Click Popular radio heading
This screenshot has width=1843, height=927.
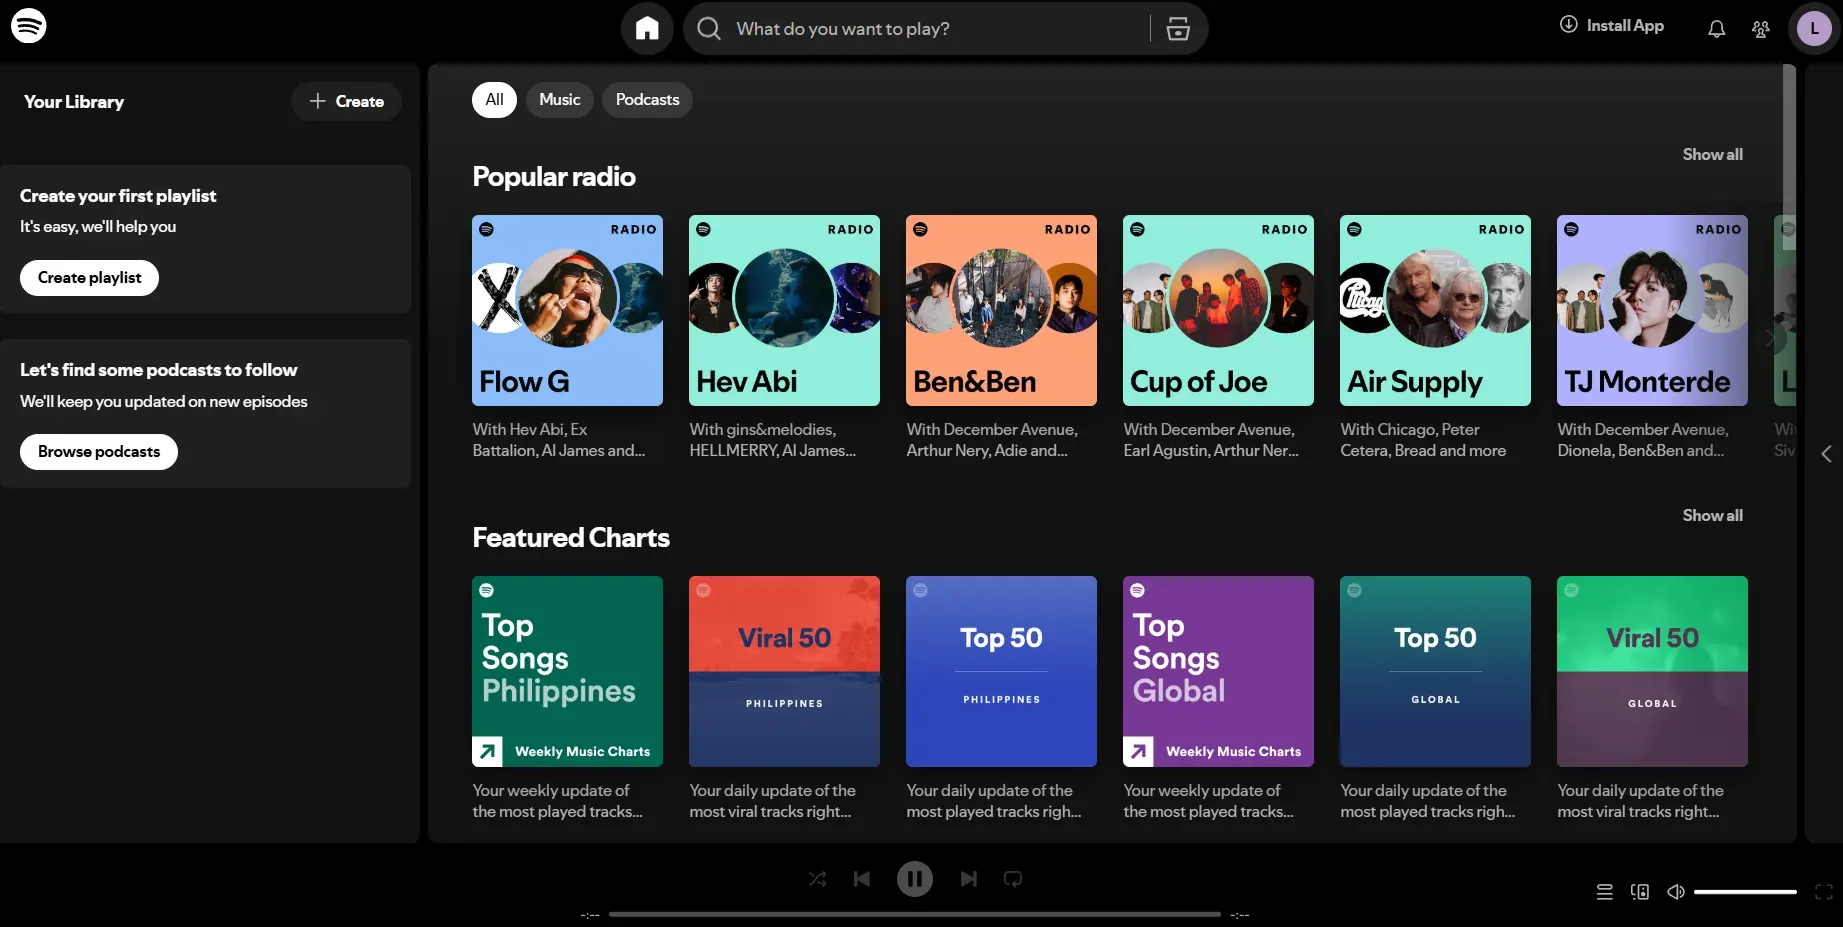pos(553,177)
